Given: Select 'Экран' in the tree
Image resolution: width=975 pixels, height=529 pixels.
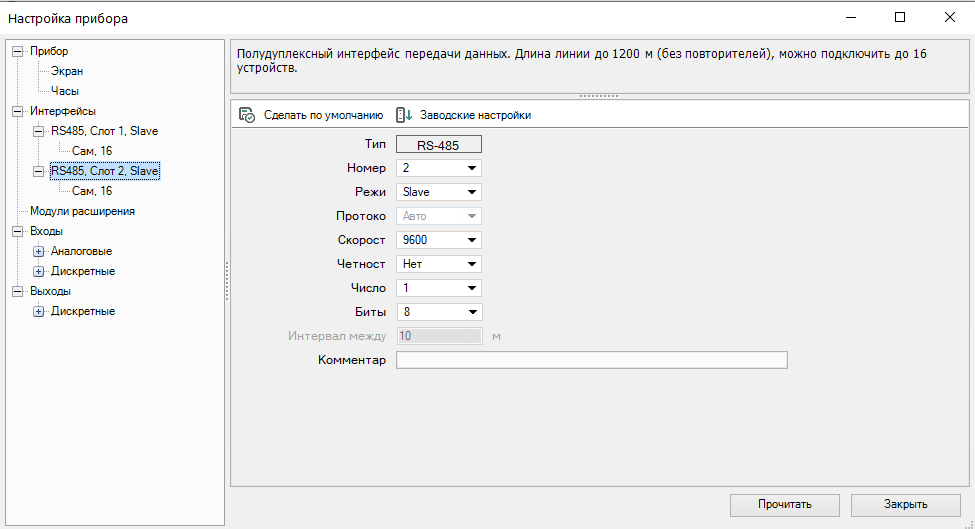Looking at the screenshot, I should pyautogui.click(x=67, y=71).
